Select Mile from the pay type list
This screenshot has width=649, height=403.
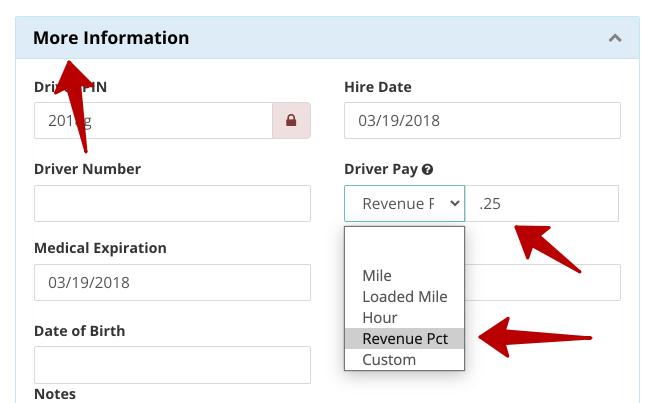404,276
